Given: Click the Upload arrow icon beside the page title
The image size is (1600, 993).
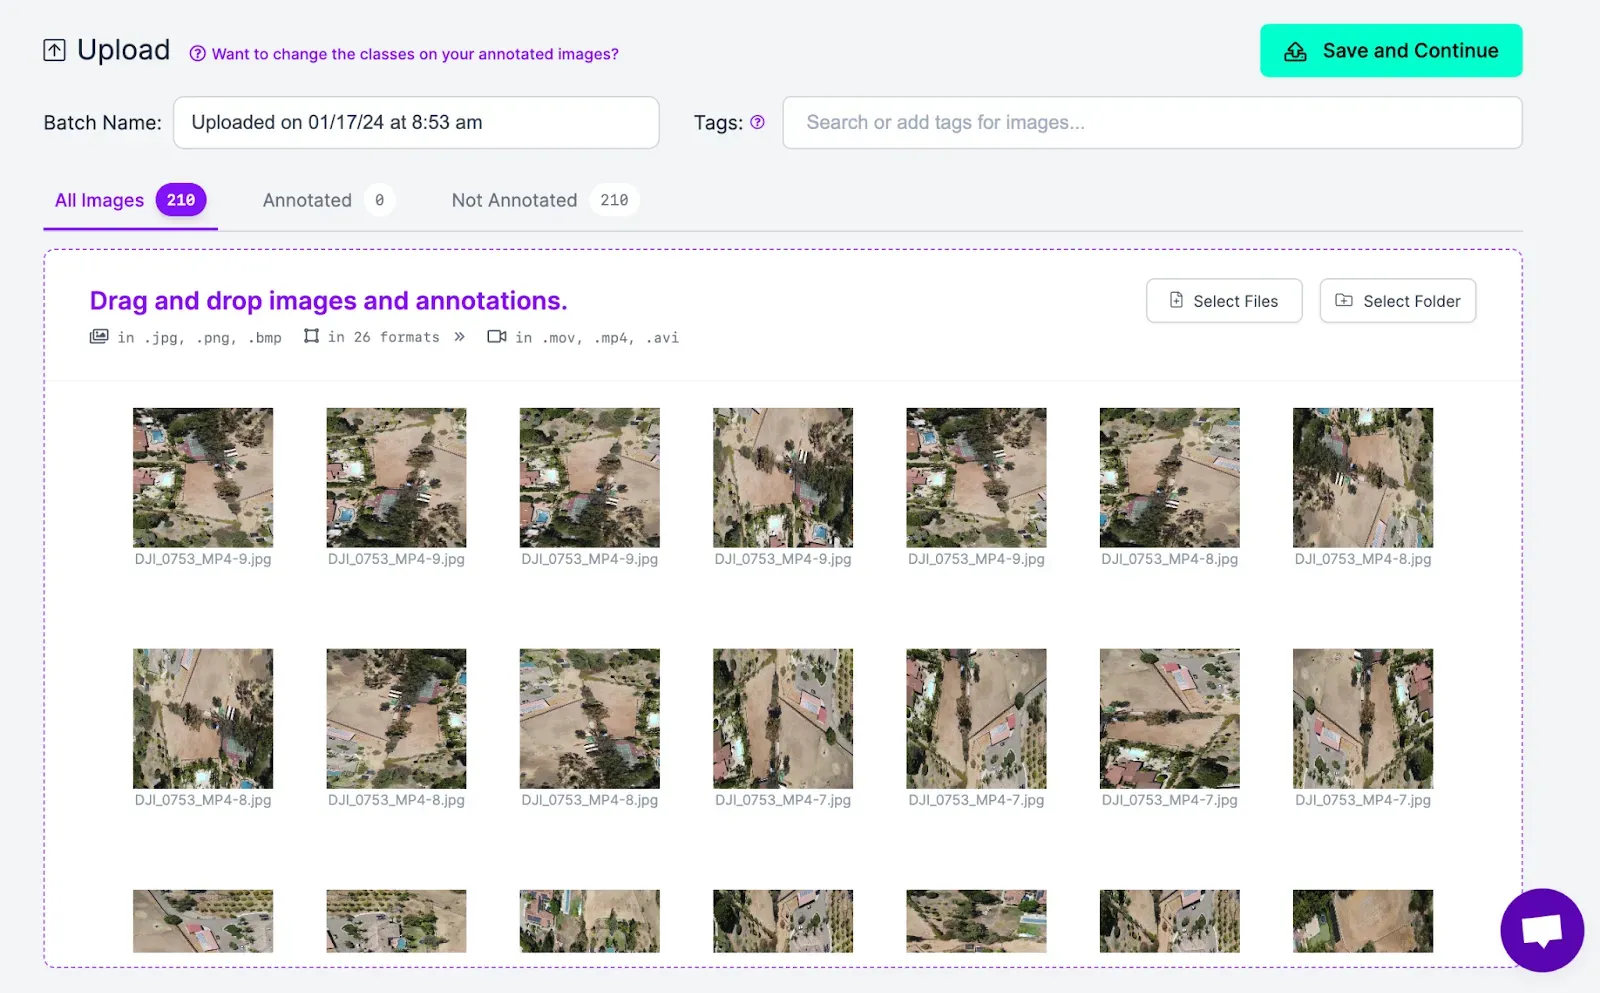Looking at the screenshot, I should coord(54,50).
